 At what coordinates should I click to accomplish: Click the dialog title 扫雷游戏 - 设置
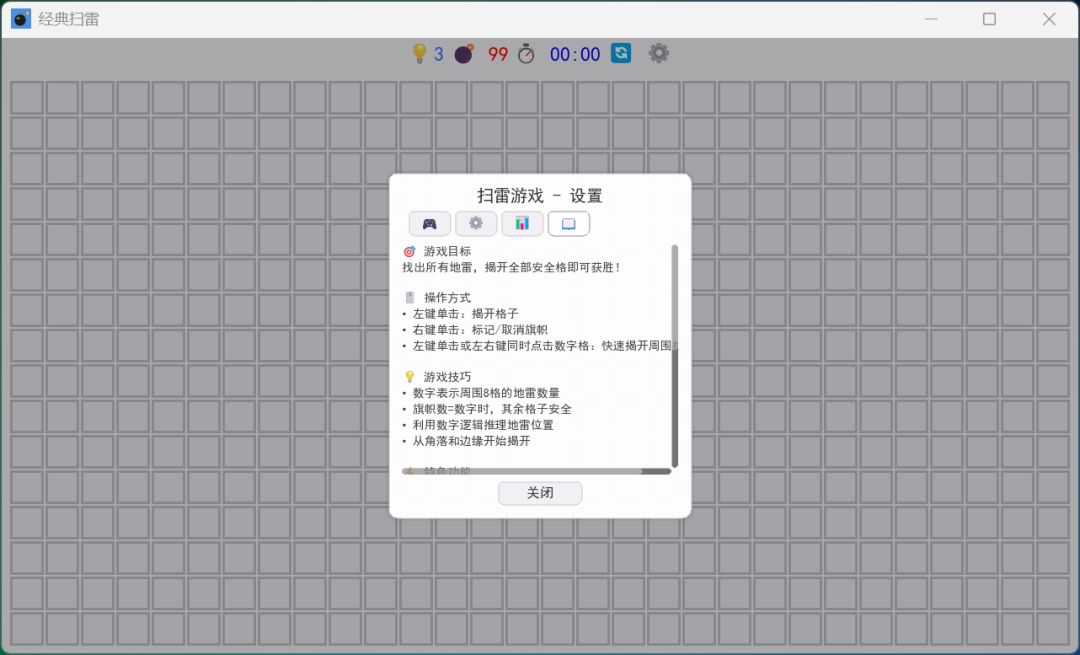[x=540, y=196]
